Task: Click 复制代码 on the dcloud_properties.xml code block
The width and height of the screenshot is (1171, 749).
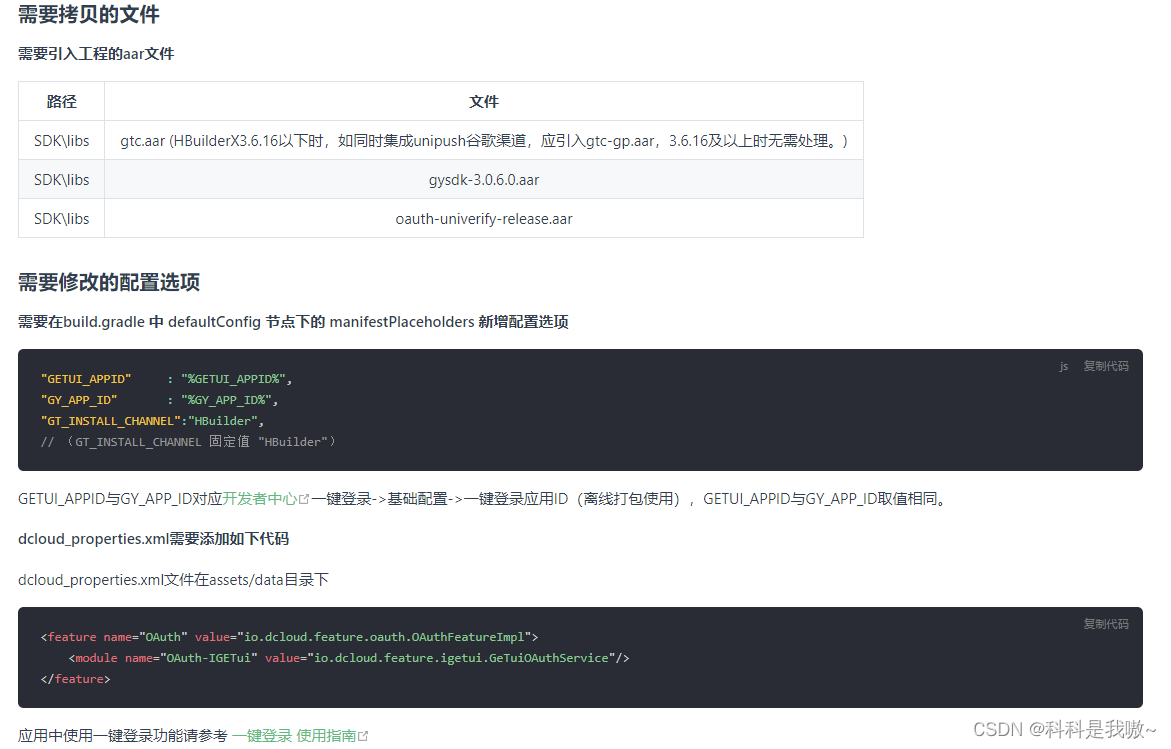Action: (x=1106, y=621)
